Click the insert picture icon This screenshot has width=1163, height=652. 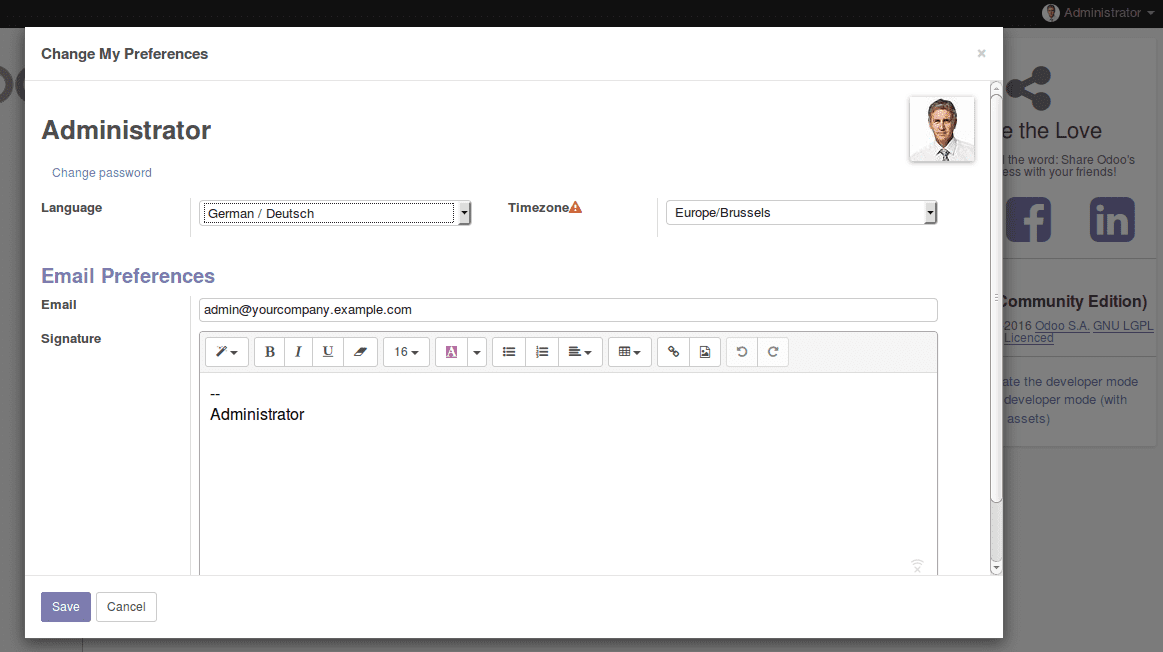point(705,352)
